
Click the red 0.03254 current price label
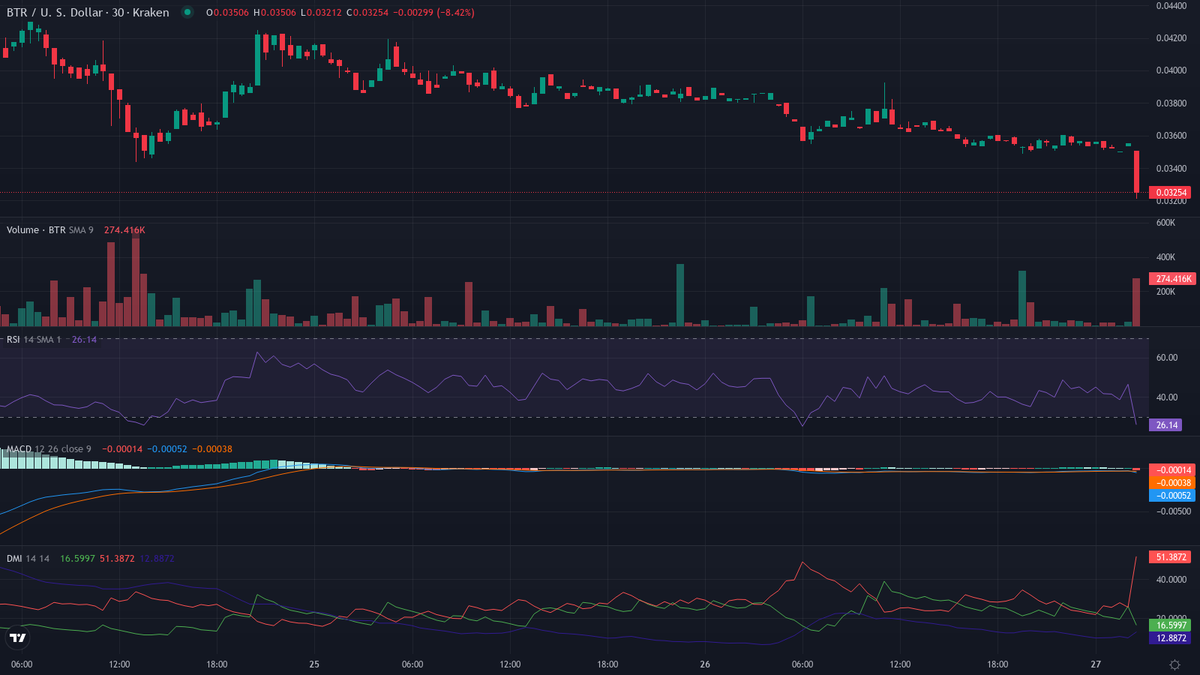coord(1172,192)
